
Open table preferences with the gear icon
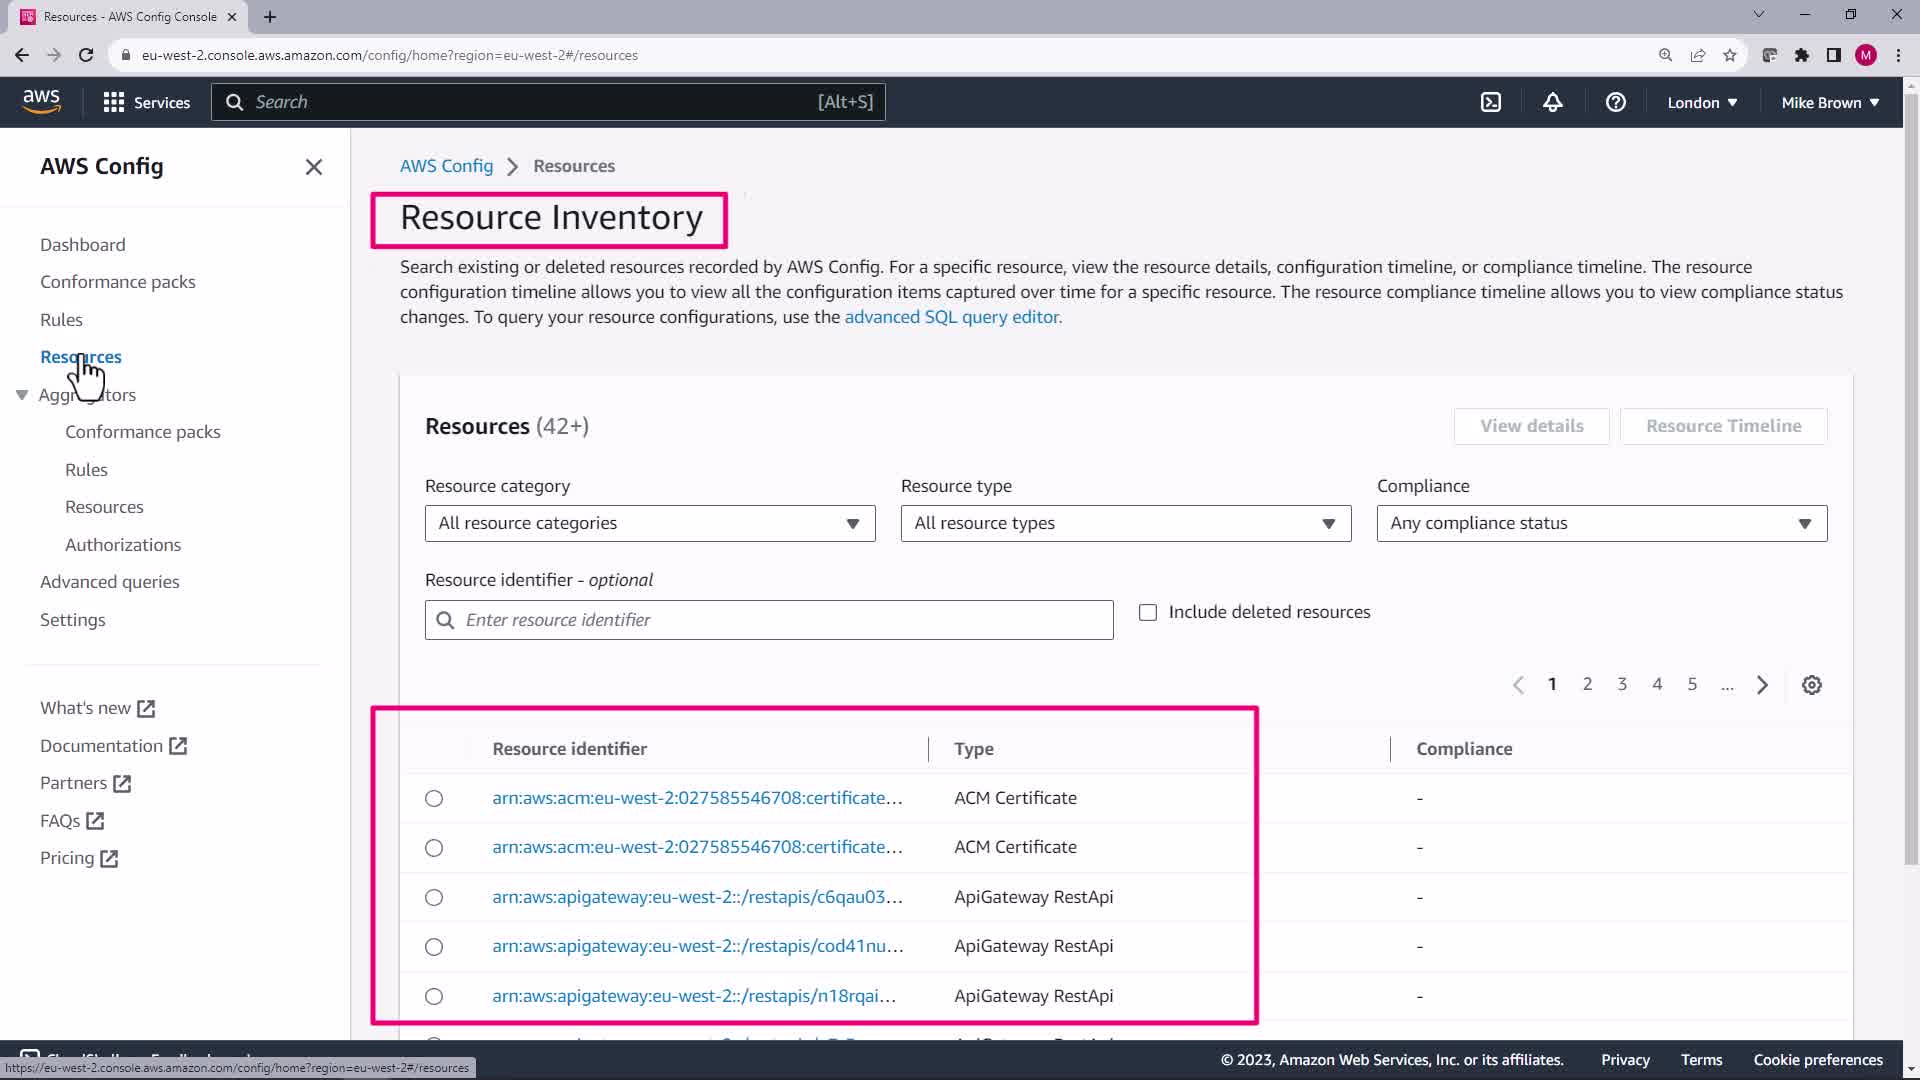(x=1811, y=685)
